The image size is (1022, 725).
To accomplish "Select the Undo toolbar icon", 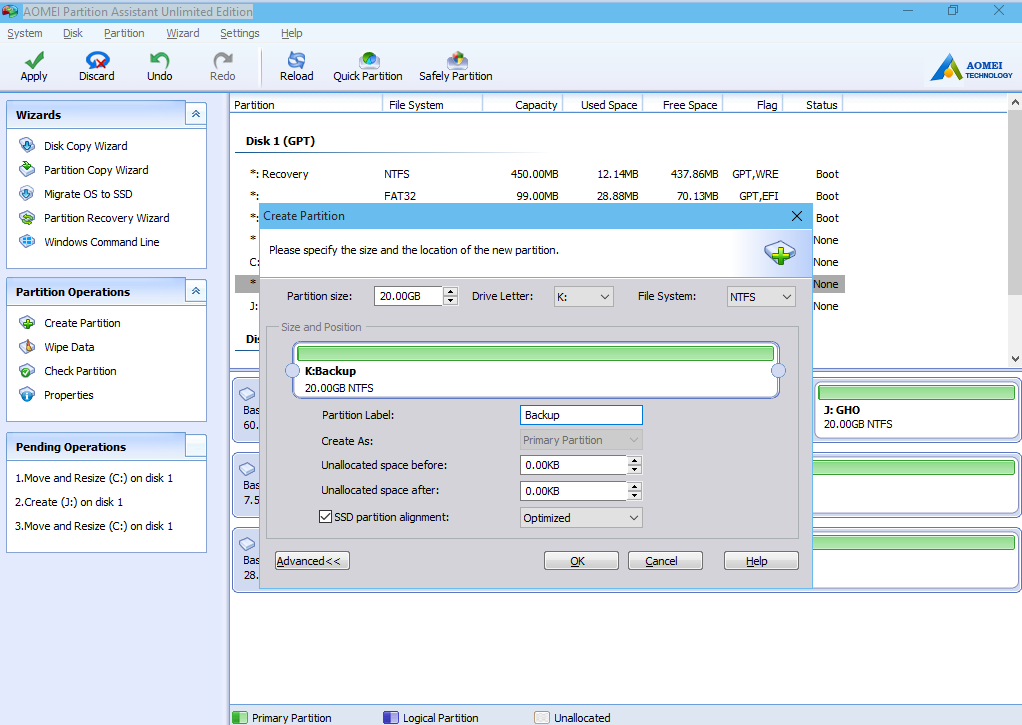I will 159,65.
